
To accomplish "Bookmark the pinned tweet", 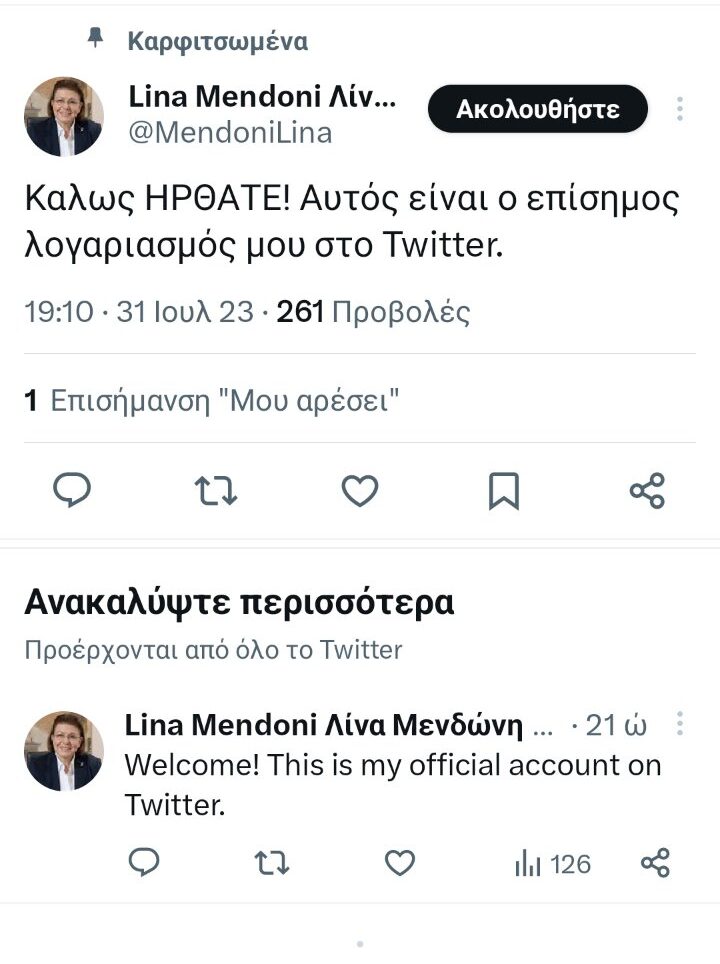I will point(503,490).
